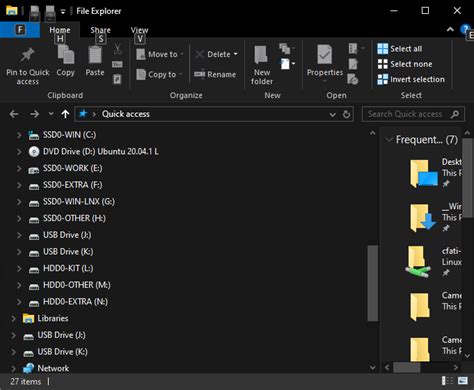Click the Copy path icon
Image resolution: width=474 pixels, height=390 pixels.
[117, 64]
